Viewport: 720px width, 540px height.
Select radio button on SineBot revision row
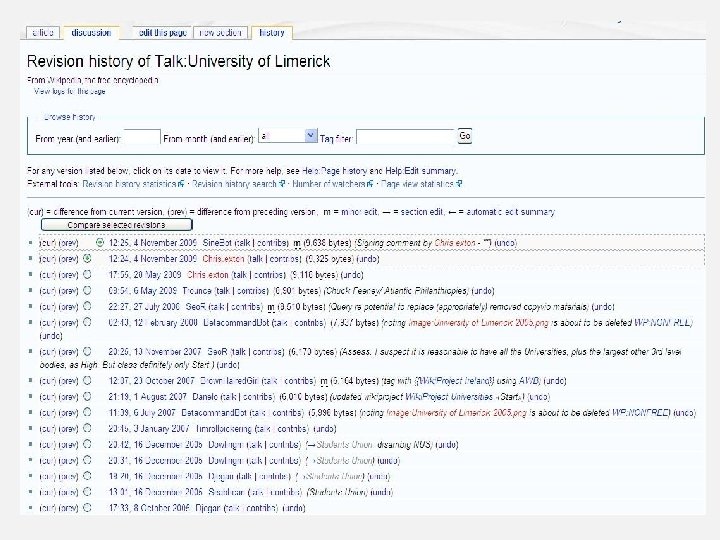(x=100, y=242)
